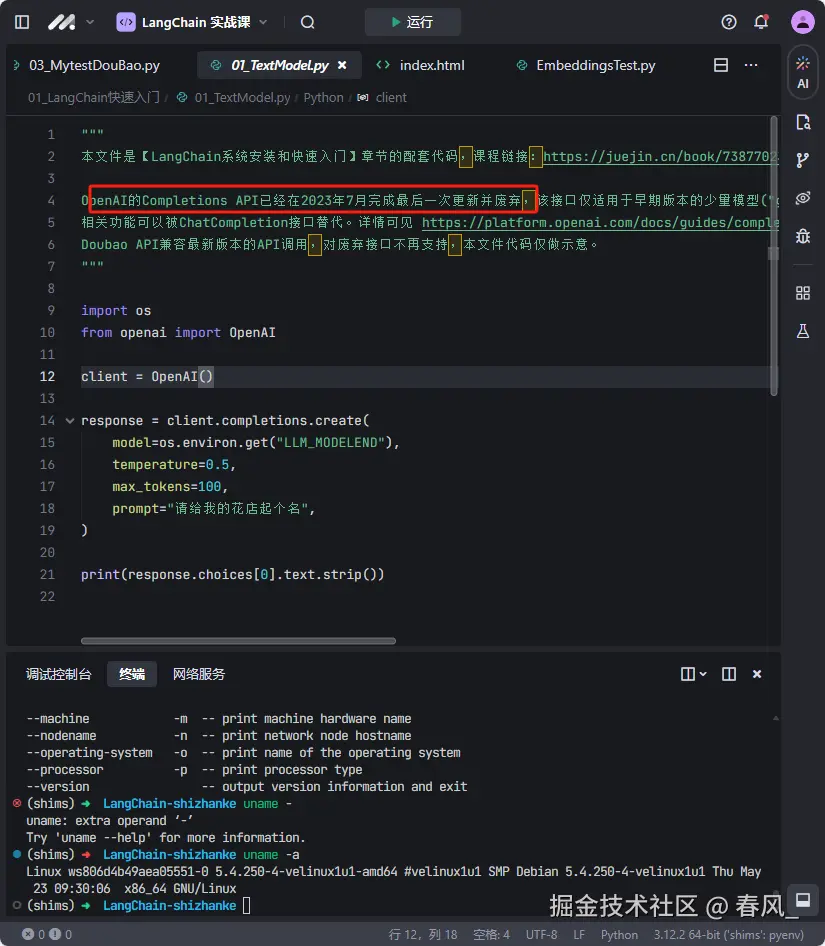Select the 3.12.2 64-bit interpreter status
The height and width of the screenshot is (946, 825).
click(x=728, y=935)
